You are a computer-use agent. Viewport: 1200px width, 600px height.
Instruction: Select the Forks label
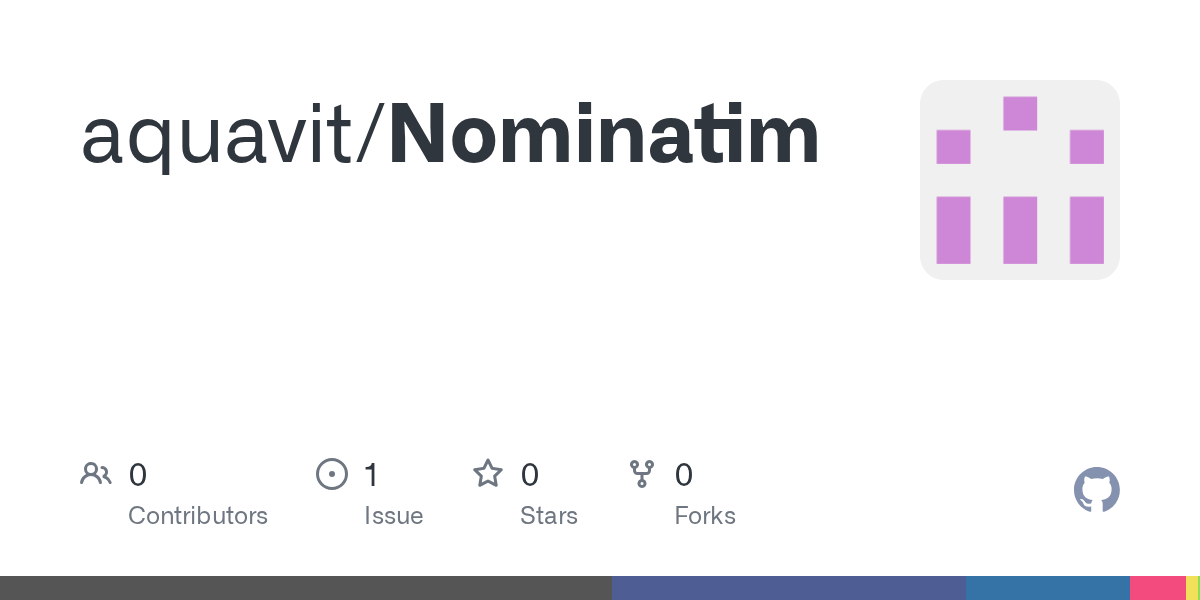(x=705, y=516)
